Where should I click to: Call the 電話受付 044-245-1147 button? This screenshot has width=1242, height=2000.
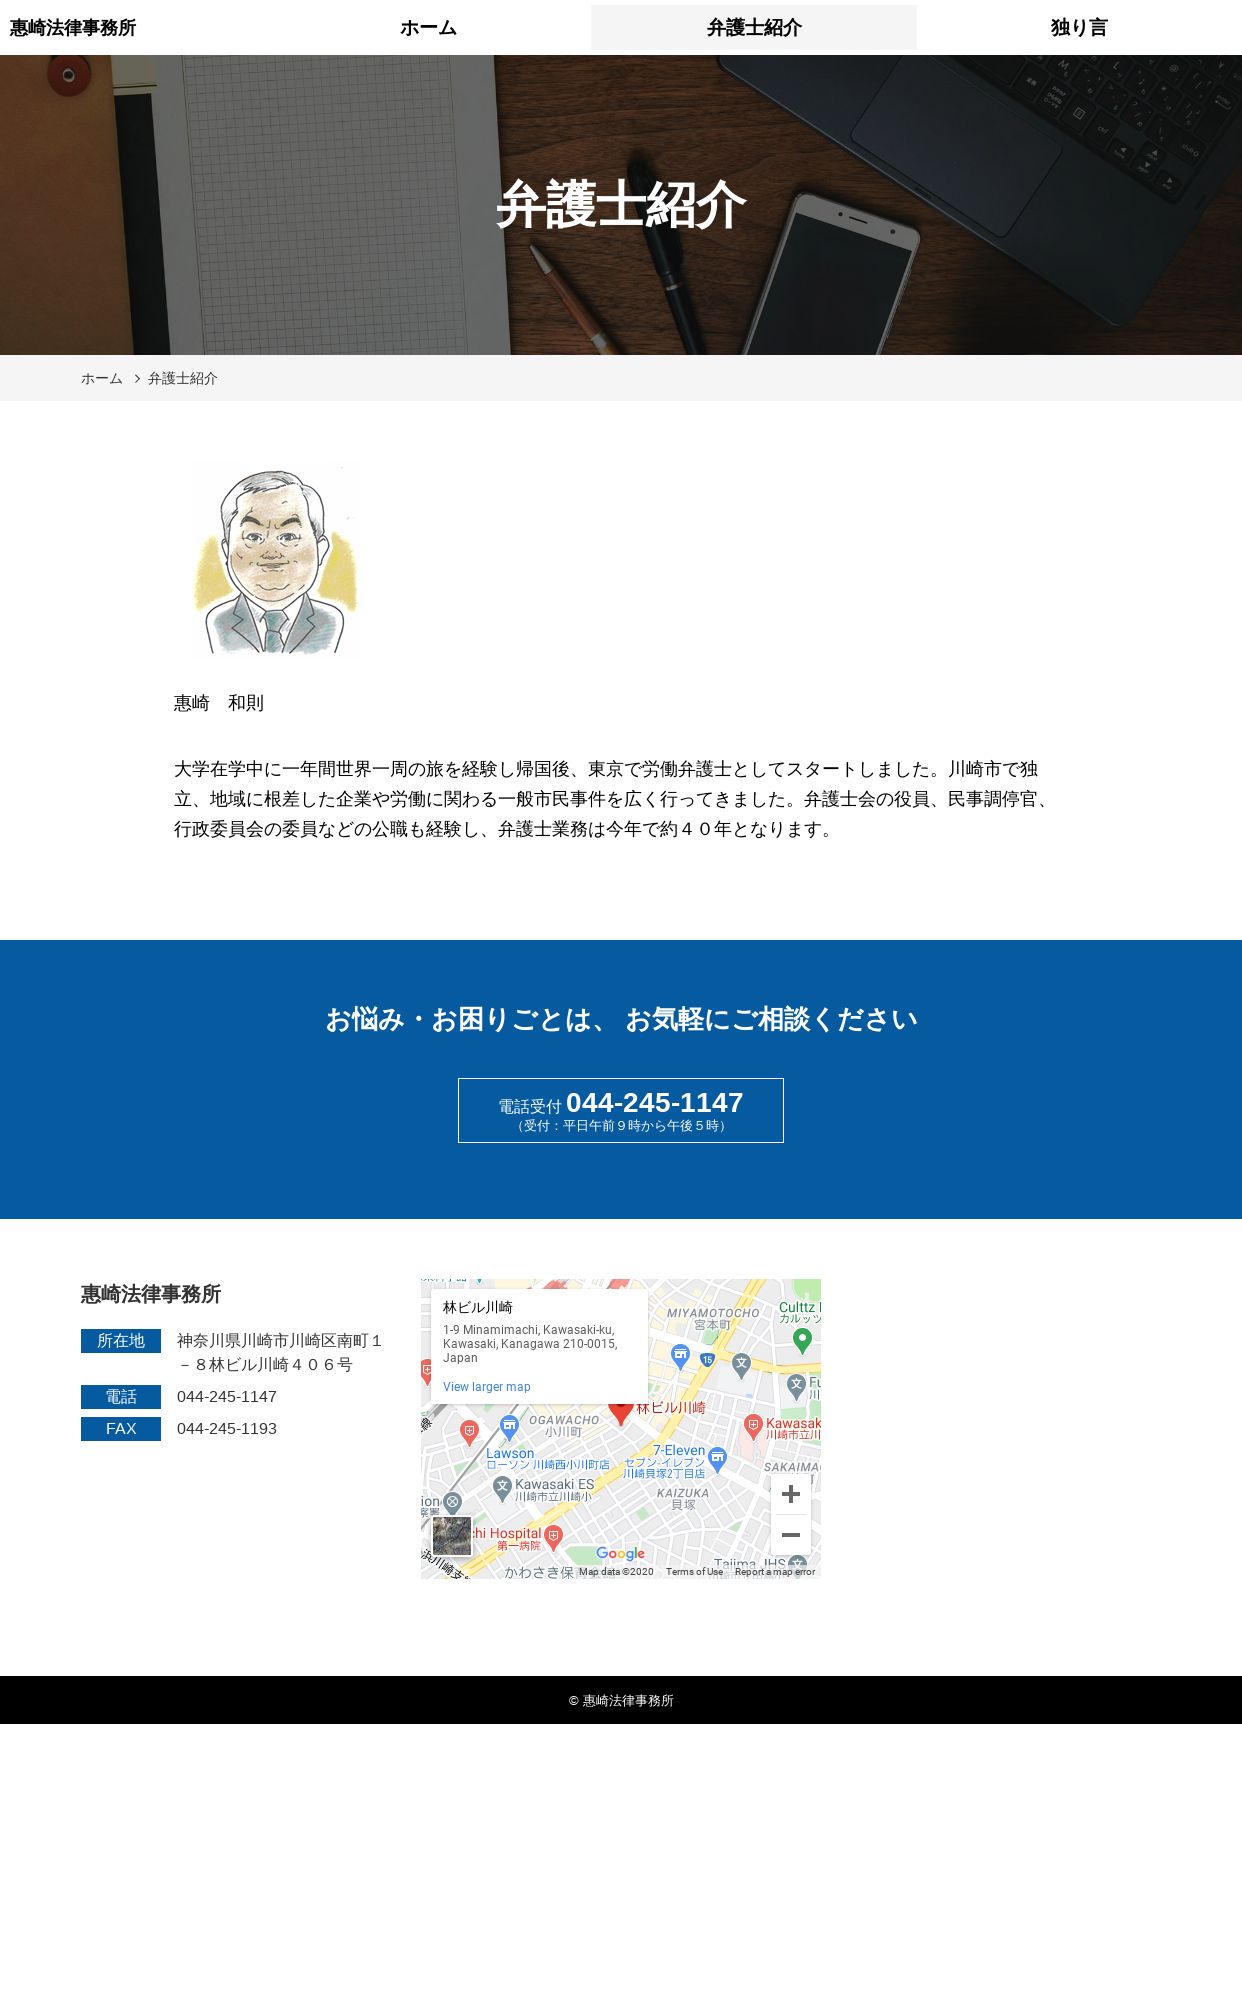coord(621,1110)
